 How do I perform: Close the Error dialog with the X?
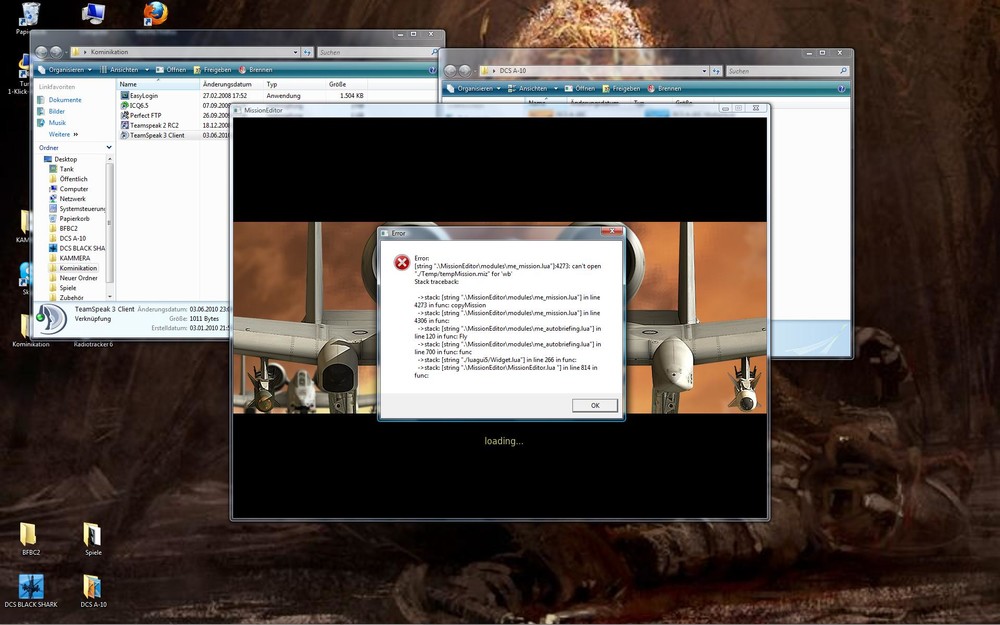coord(612,231)
